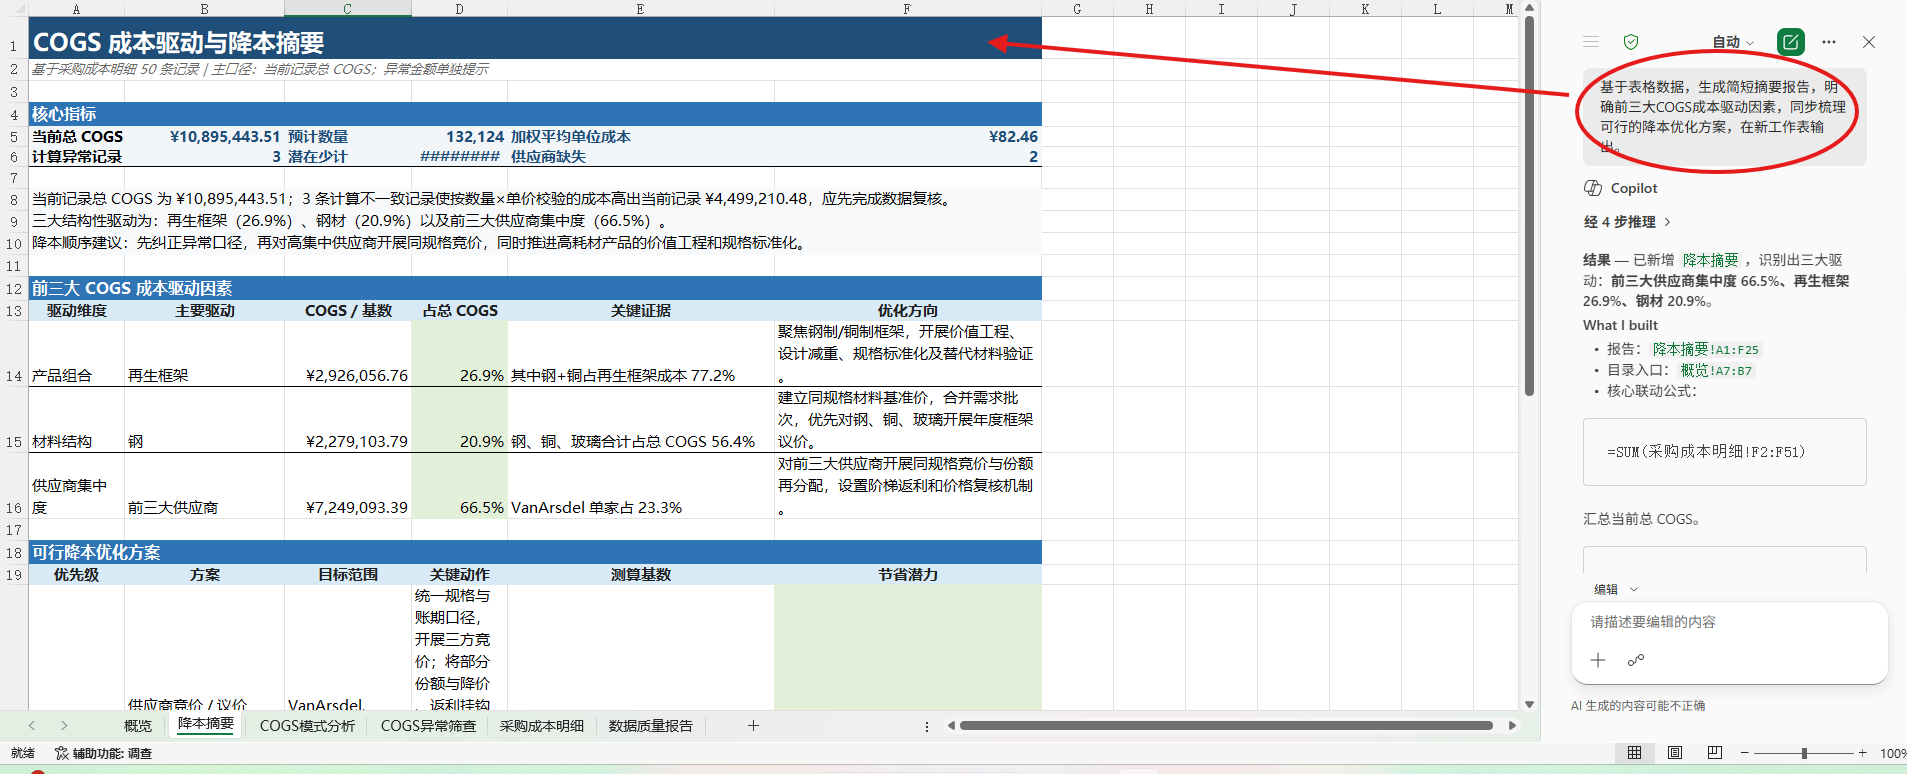Click the cell ¥7,249,093.39
This screenshot has height=774, width=1907.
(x=347, y=486)
